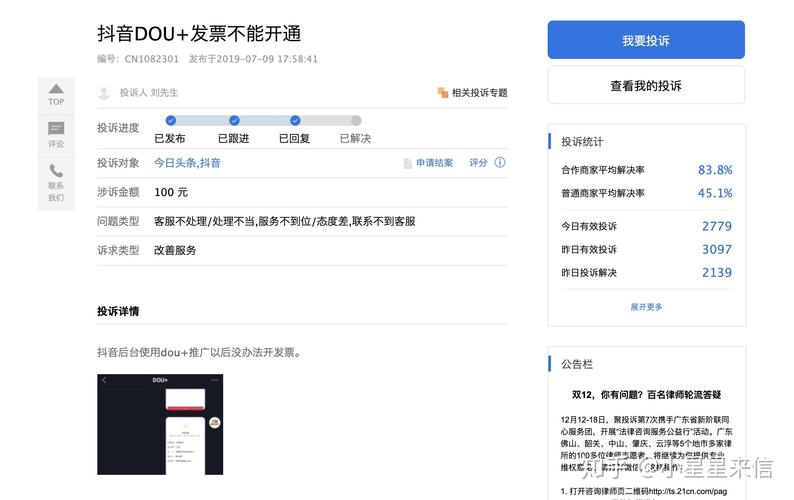The height and width of the screenshot is (500, 794).
Task: Click yesterday's valid complaints value 3097
Action: 717,249
